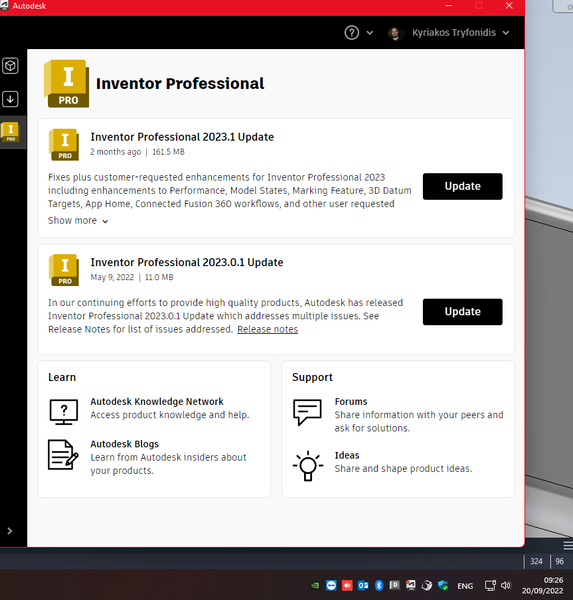Expand the help dropdown chevron
Image resolution: width=573 pixels, height=600 pixels.
(370, 33)
